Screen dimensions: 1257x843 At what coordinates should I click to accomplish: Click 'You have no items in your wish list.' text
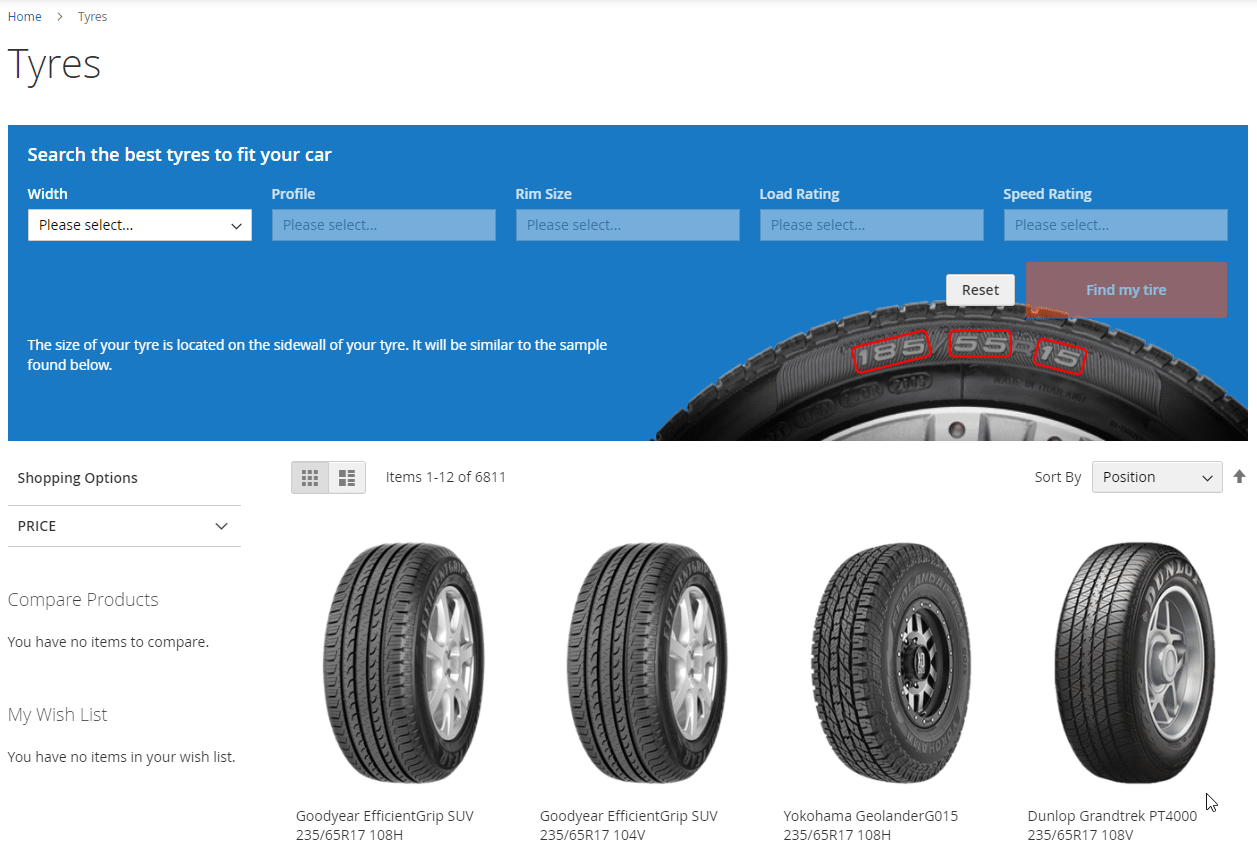point(121,757)
